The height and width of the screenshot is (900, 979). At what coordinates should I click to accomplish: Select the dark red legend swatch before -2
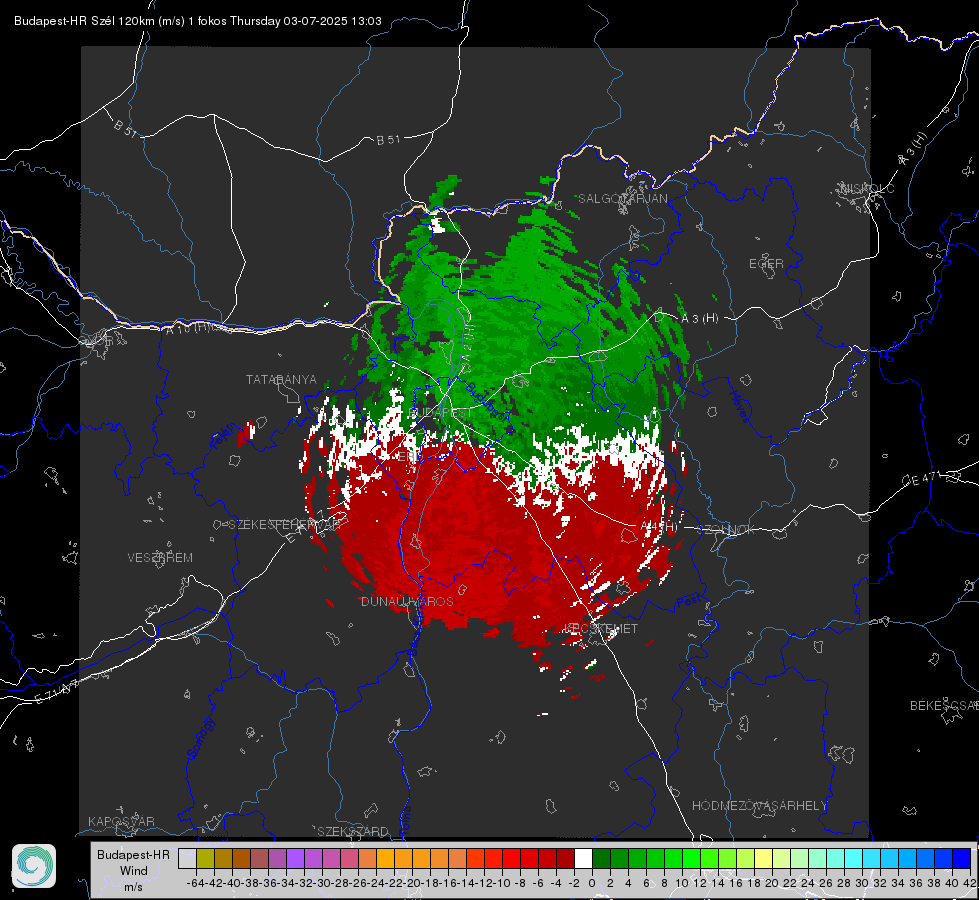tap(565, 858)
